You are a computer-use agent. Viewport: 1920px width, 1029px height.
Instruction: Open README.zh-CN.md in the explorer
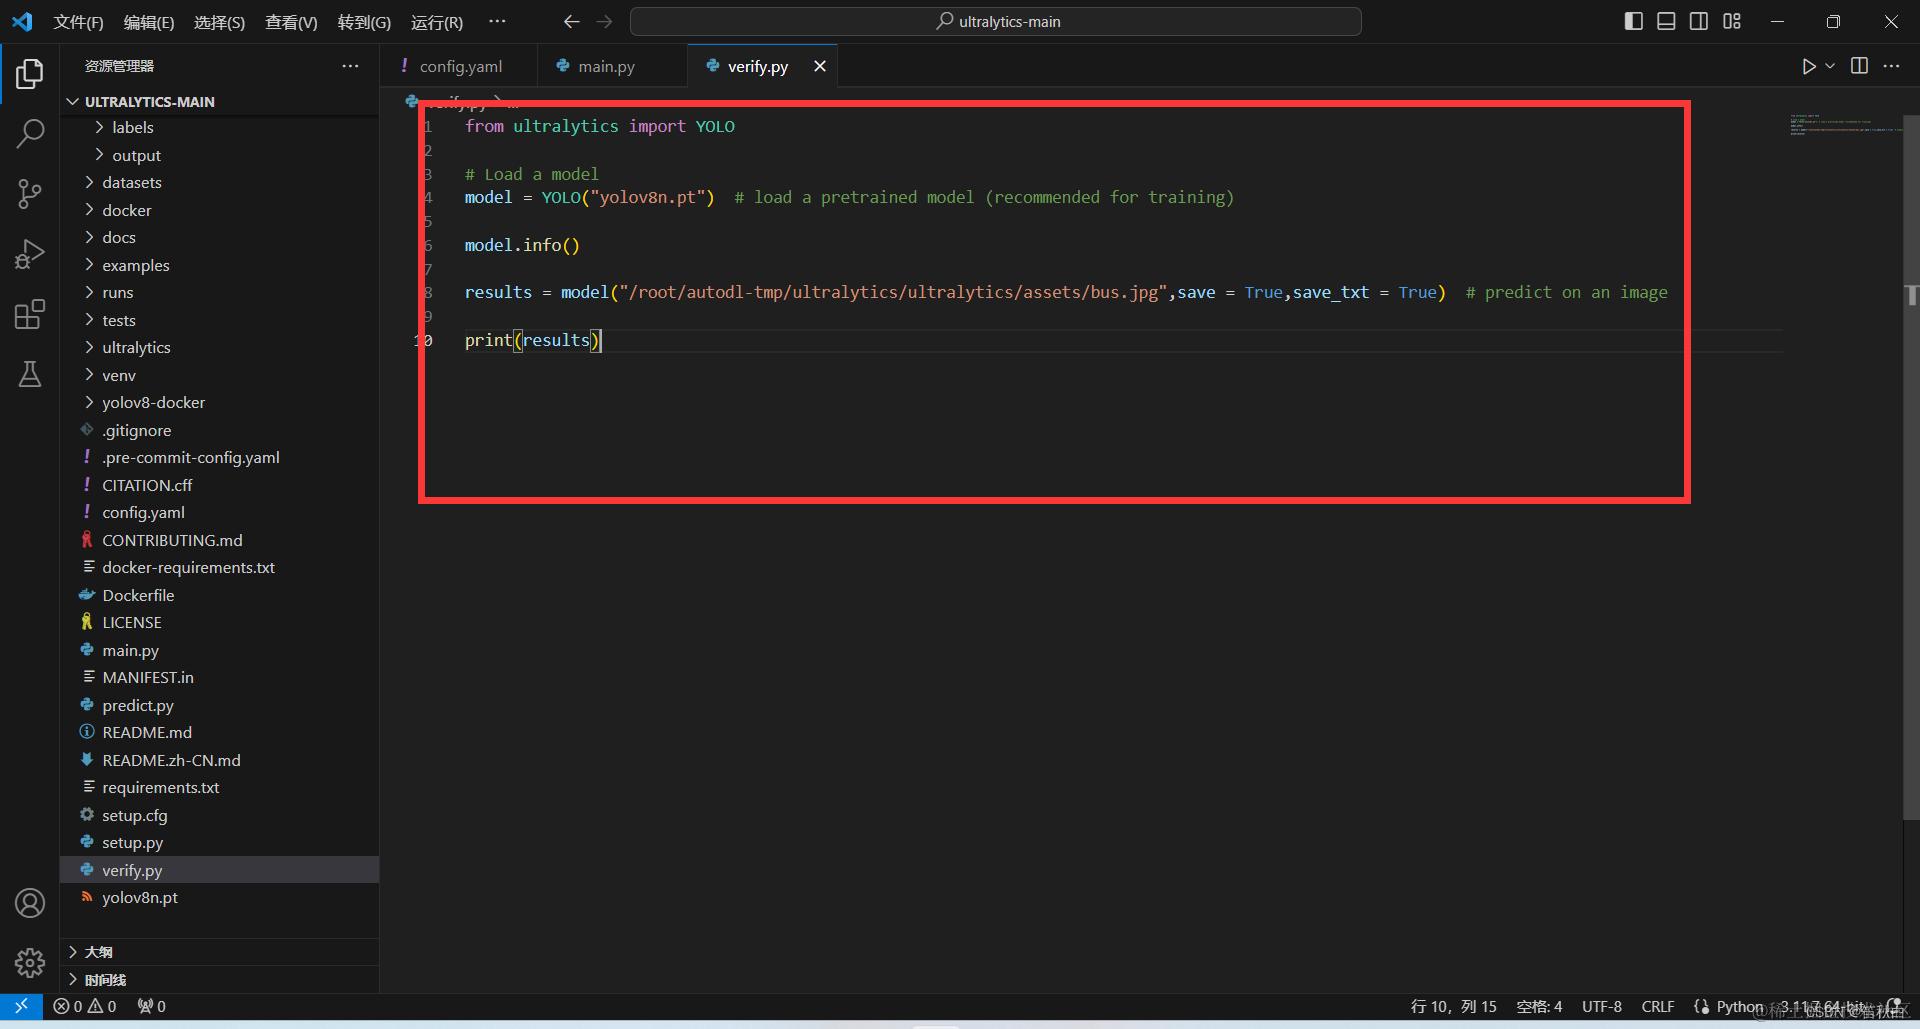tap(219, 761)
